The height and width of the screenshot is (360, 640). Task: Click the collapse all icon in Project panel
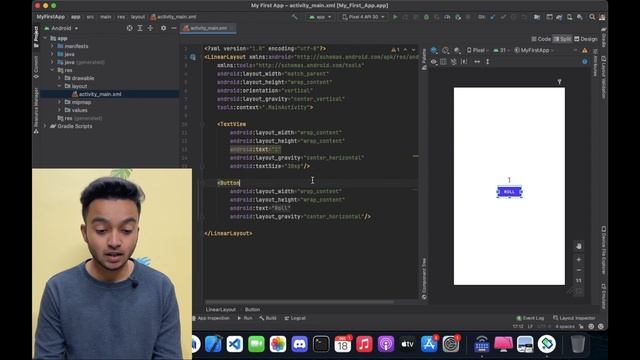[x=150, y=28]
